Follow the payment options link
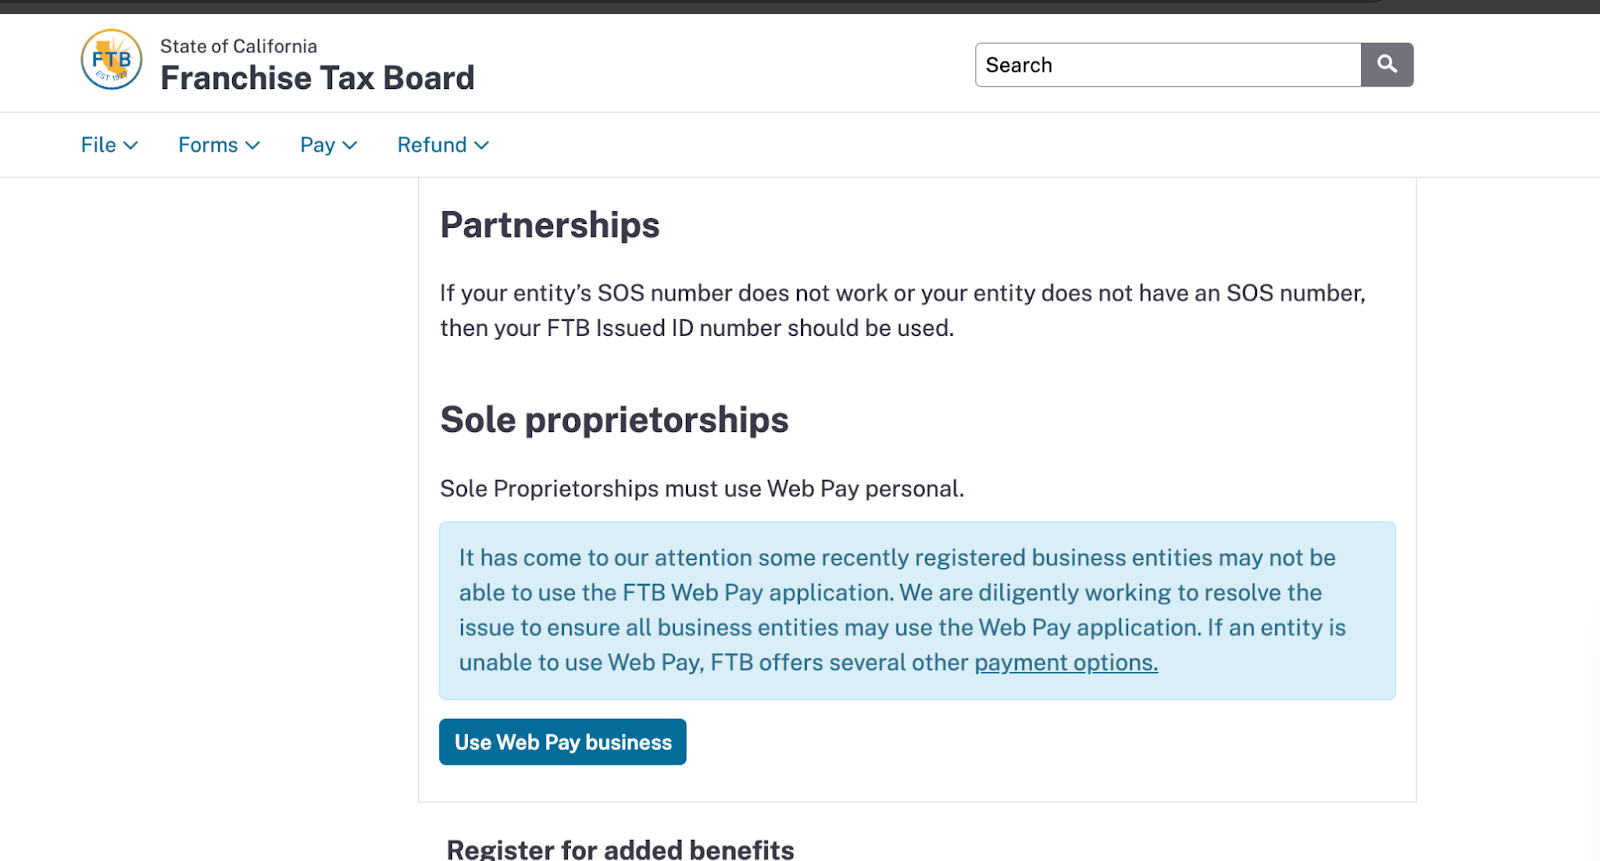The height and width of the screenshot is (861, 1600). click(x=1066, y=663)
